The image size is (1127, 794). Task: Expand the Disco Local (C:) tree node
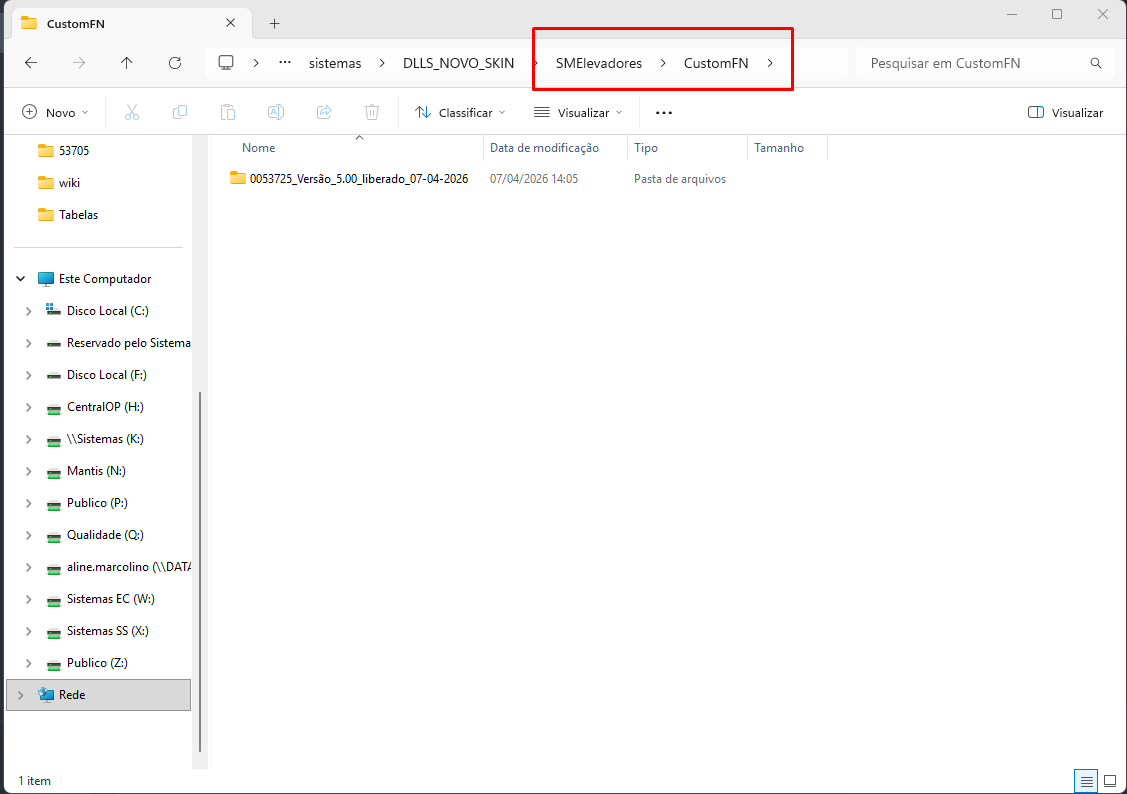28,311
